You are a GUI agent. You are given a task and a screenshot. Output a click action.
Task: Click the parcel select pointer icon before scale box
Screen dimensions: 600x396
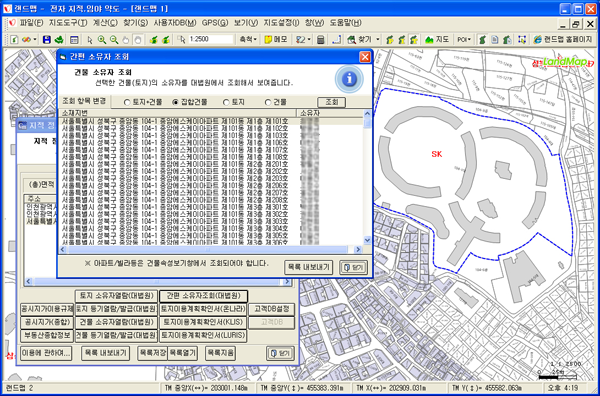click(x=181, y=39)
